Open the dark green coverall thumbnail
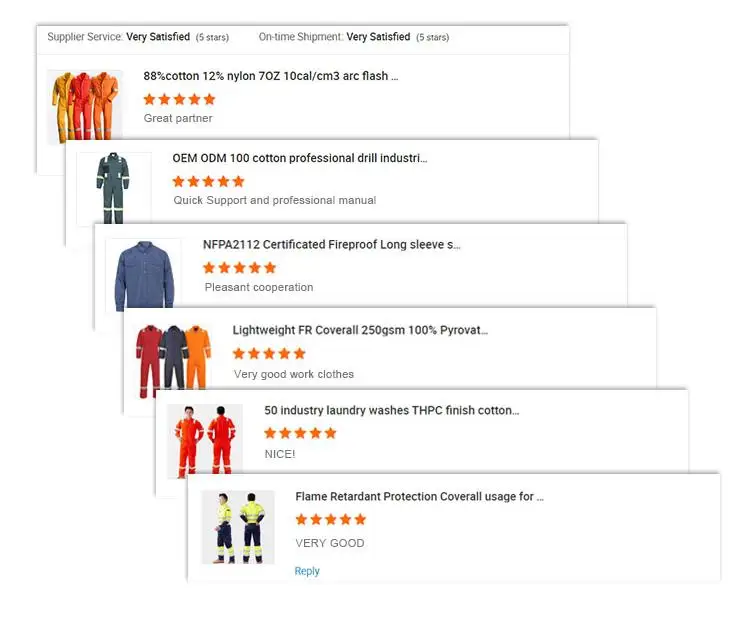 point(114,188)
